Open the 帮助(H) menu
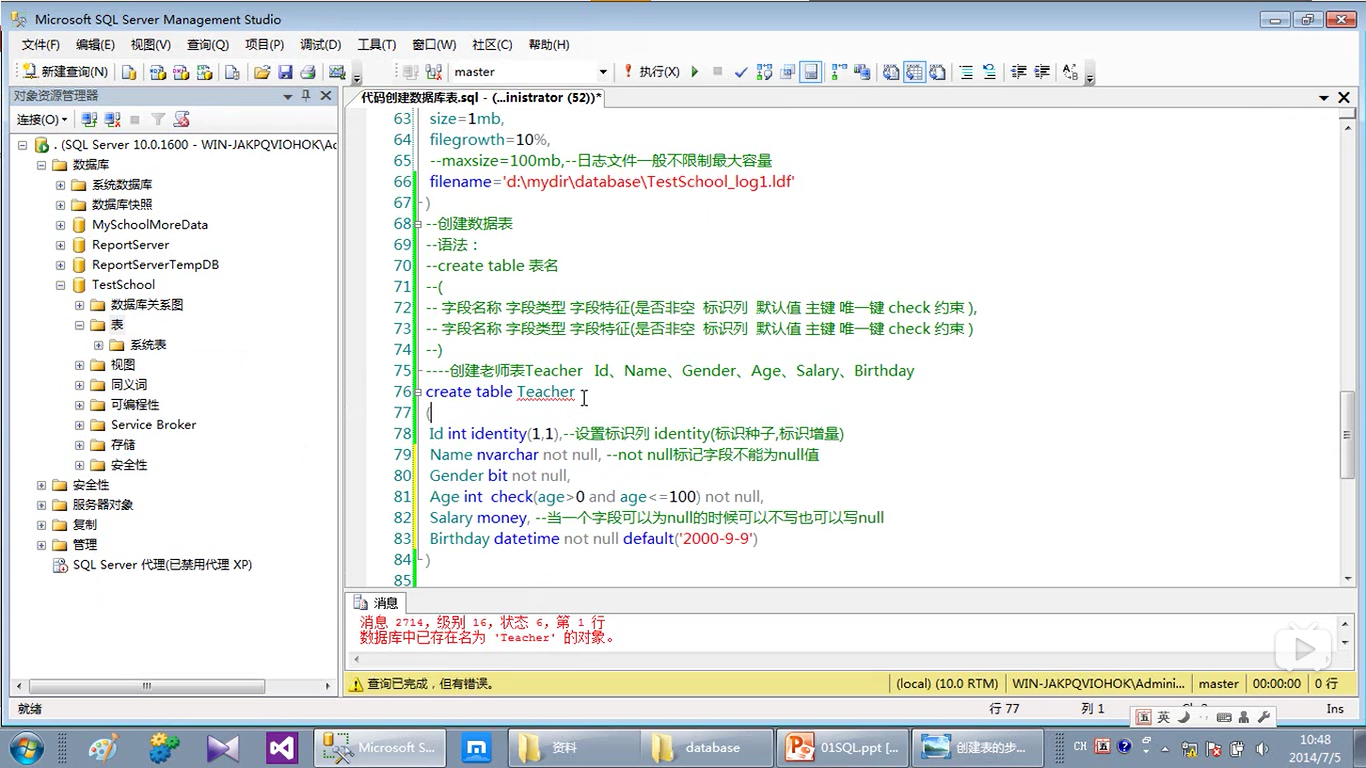 (549, 45)
